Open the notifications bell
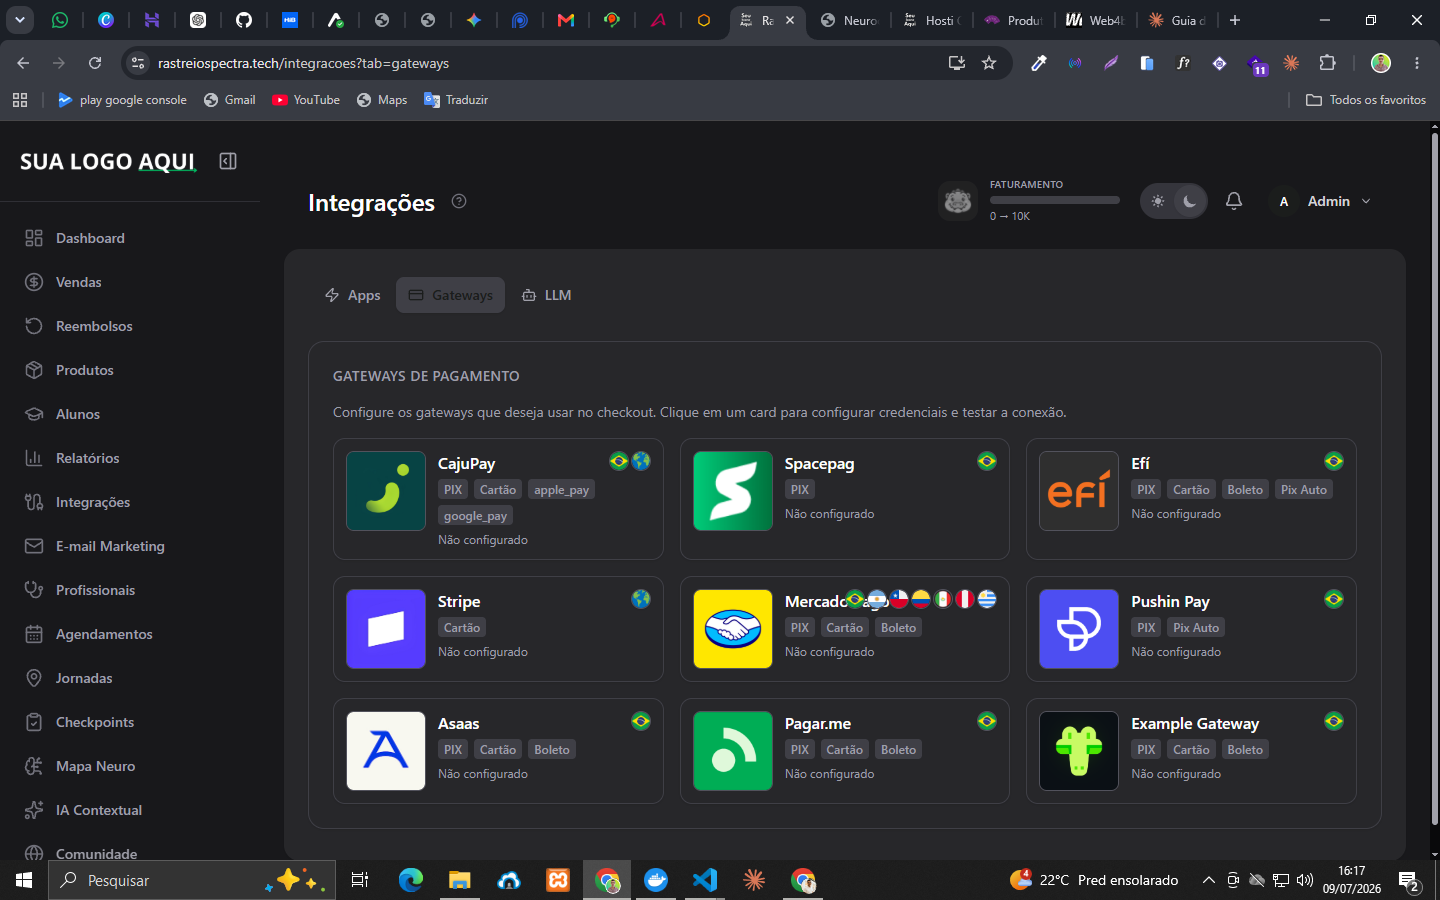 [x=1234, y=201]
